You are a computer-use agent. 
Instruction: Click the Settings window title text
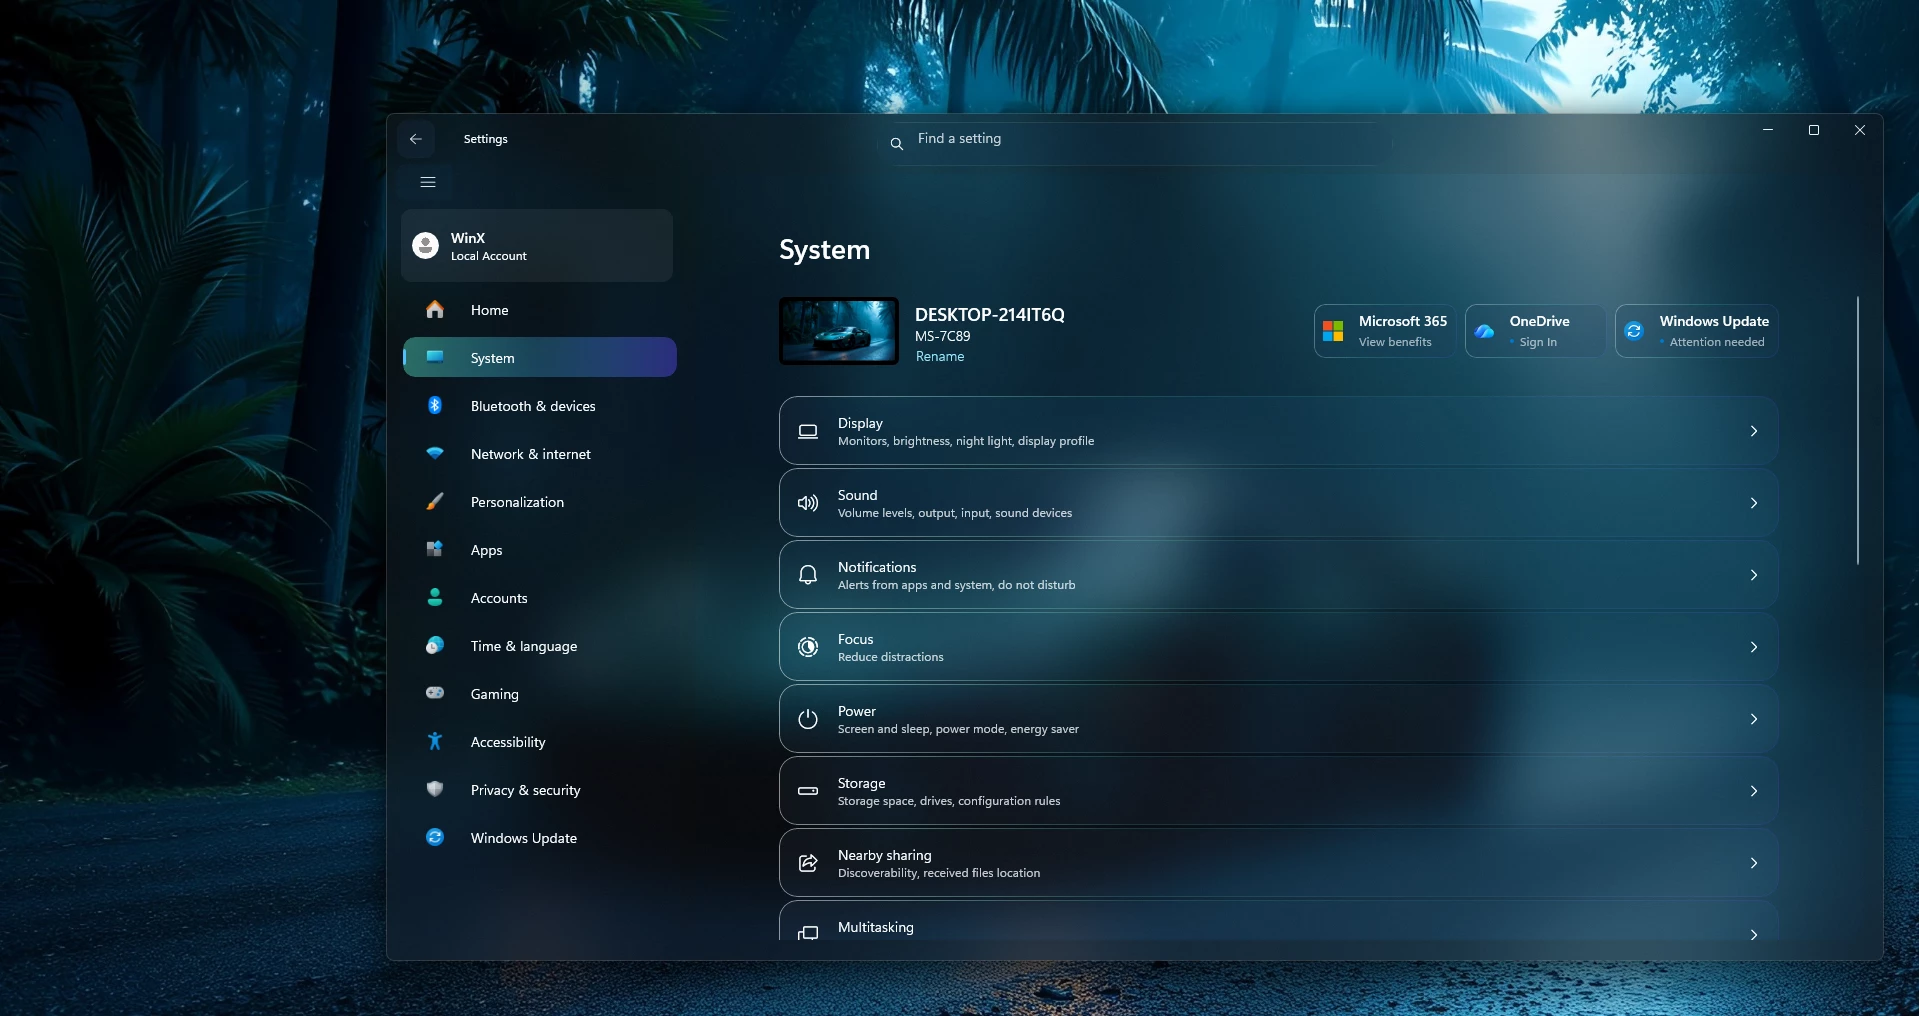click(x=486, y=139)
